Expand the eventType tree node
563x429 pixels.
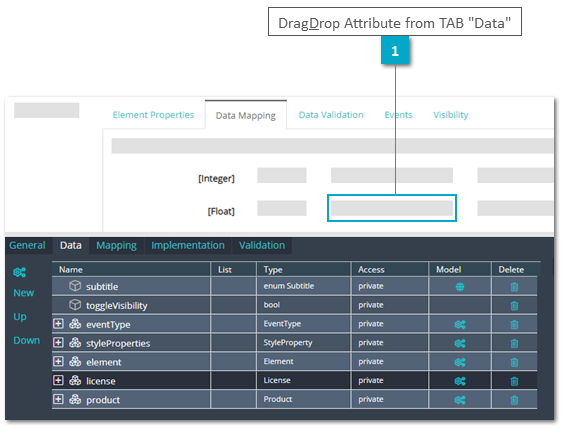tap(58, 324)
